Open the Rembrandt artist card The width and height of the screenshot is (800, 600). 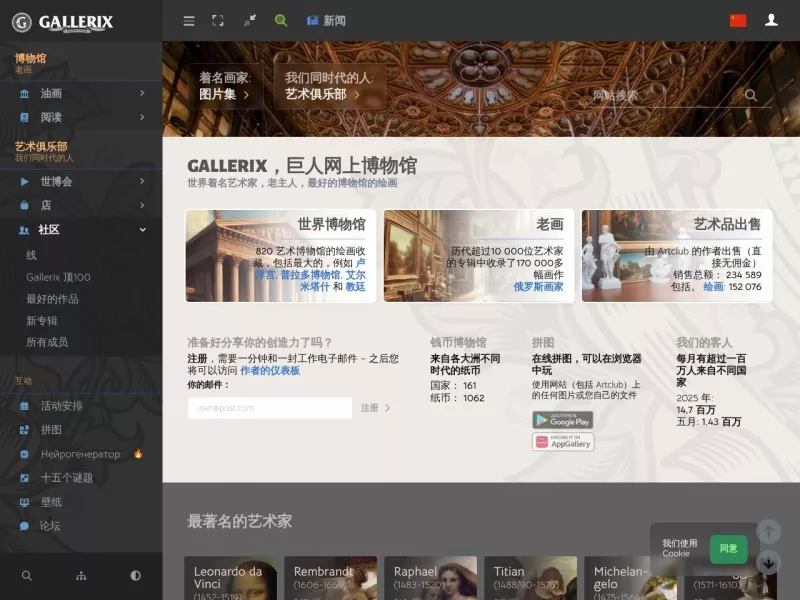[x=331, y=578]
